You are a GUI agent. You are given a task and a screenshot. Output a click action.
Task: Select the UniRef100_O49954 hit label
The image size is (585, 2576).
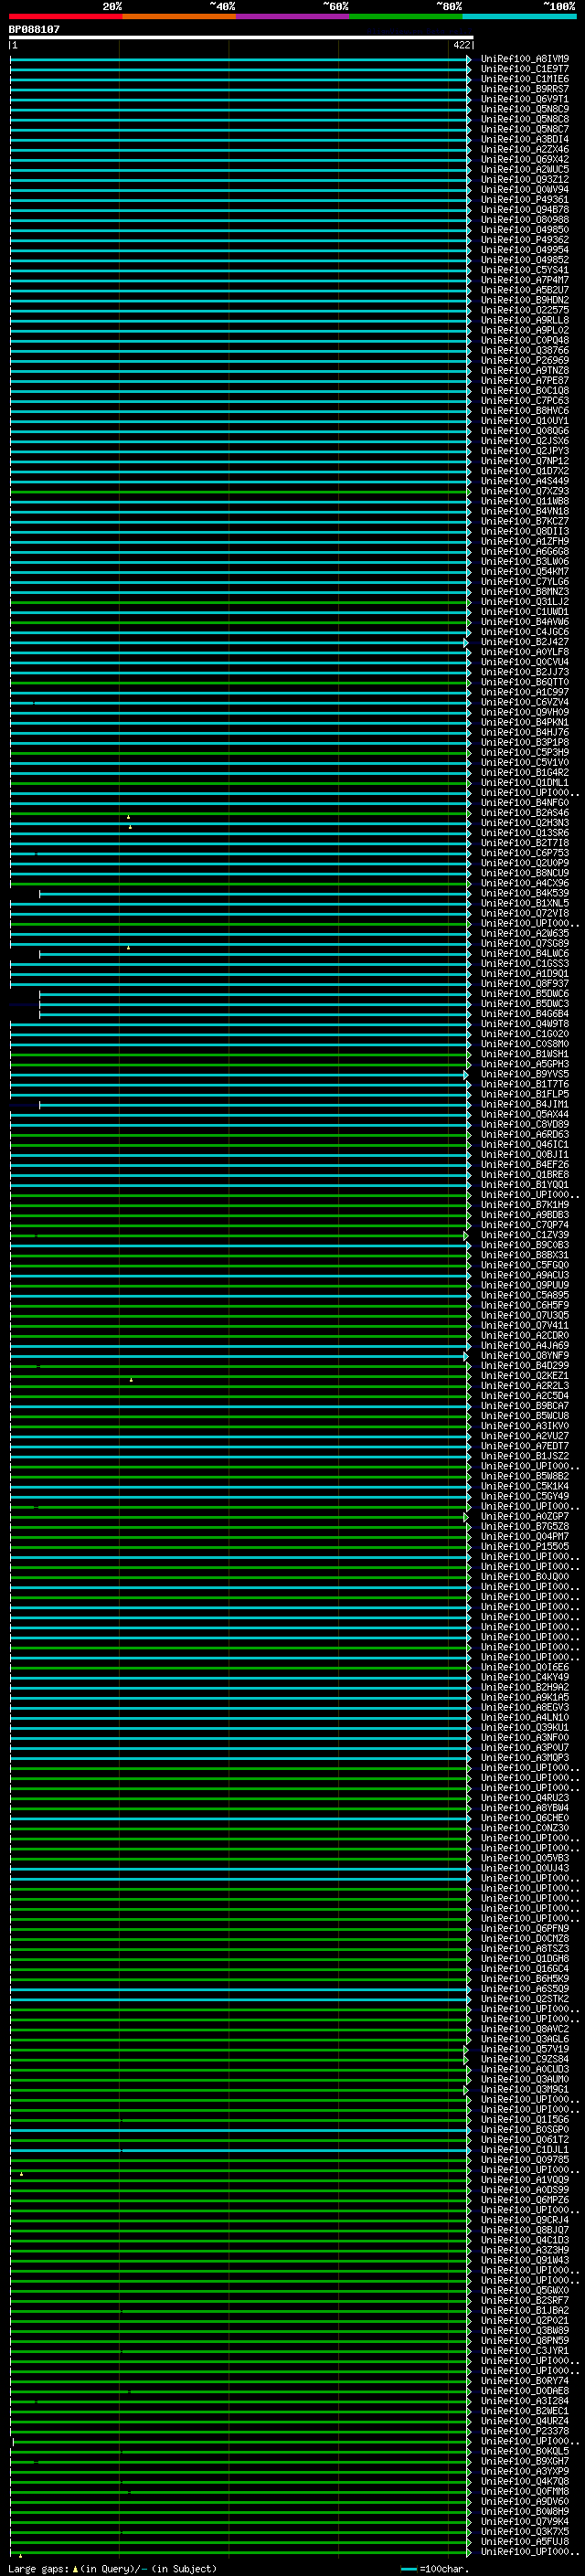(x=525, y=250)
